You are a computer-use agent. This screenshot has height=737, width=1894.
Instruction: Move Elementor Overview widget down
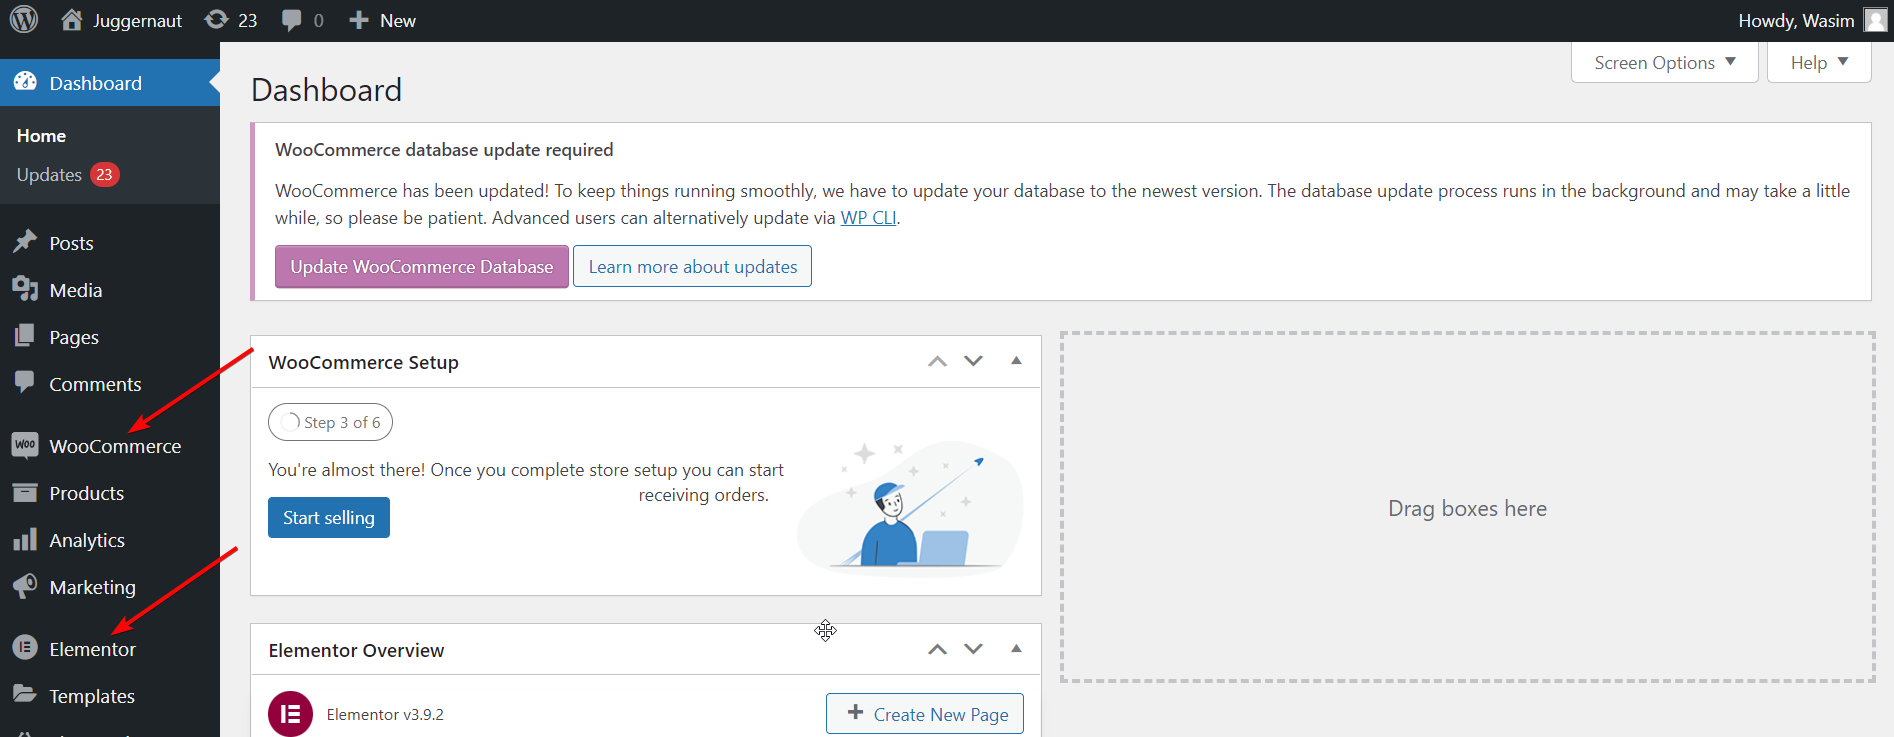pos(973,649)
